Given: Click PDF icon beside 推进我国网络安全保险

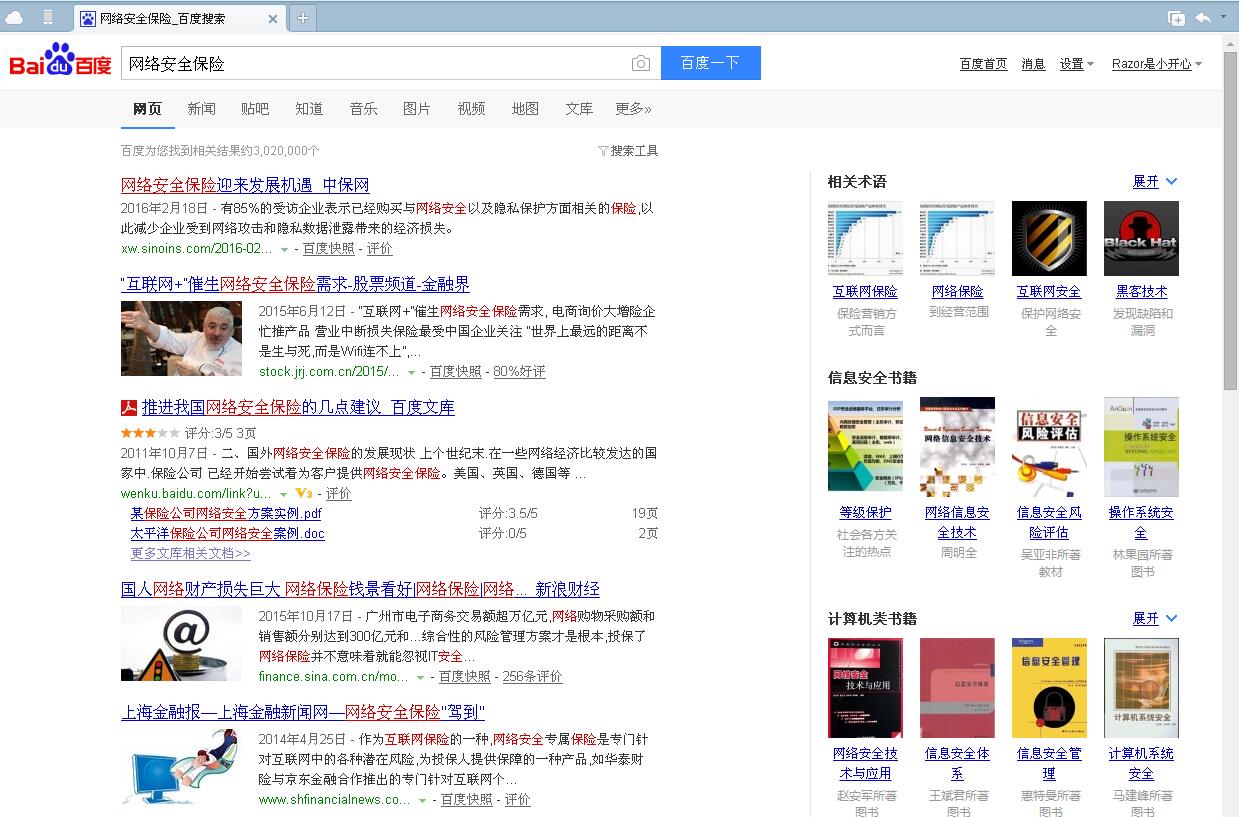Looking at the screenshot, I should (x=129, y=407).
